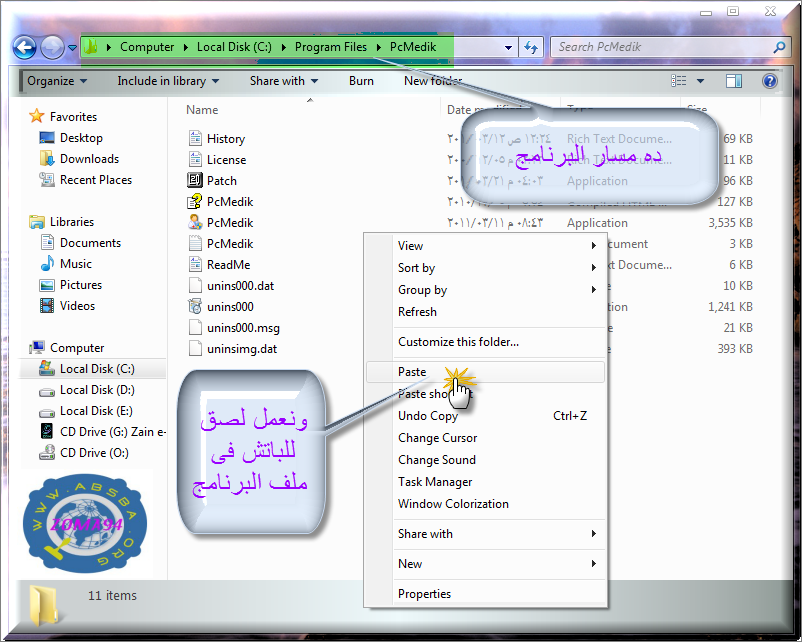This screenshot has height=642, width=802.
Task: Select the unins000 uninstaller icon
Action: pyautogui.click(x=195, y=306)
